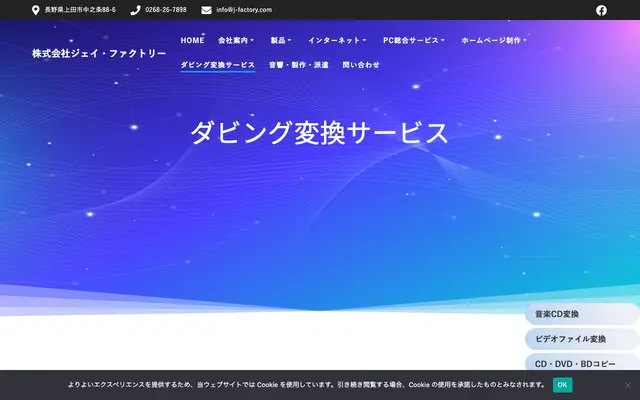Click the address text 長野県上田市中之条88-6
This screenshot has height=400, width=640.
[x=80, y=10]
